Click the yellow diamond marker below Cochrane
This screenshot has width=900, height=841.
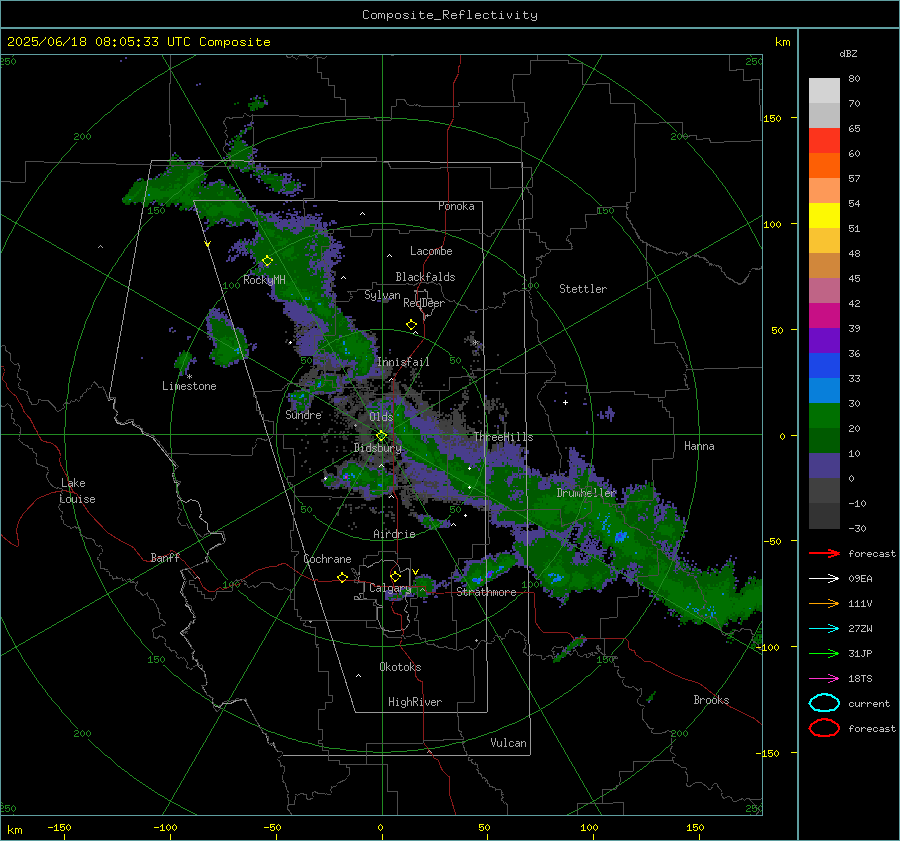[x=342, y=578]
